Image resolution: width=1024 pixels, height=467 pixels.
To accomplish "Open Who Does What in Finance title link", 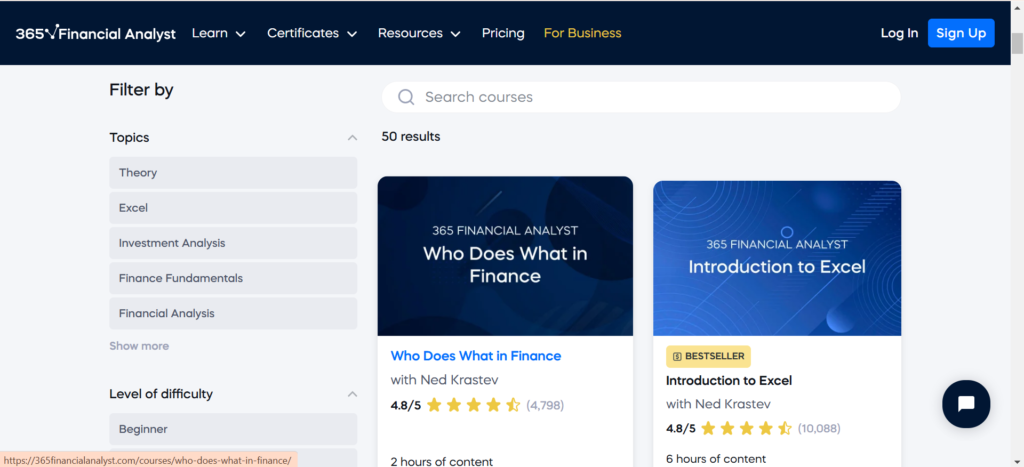I will 476,356.
